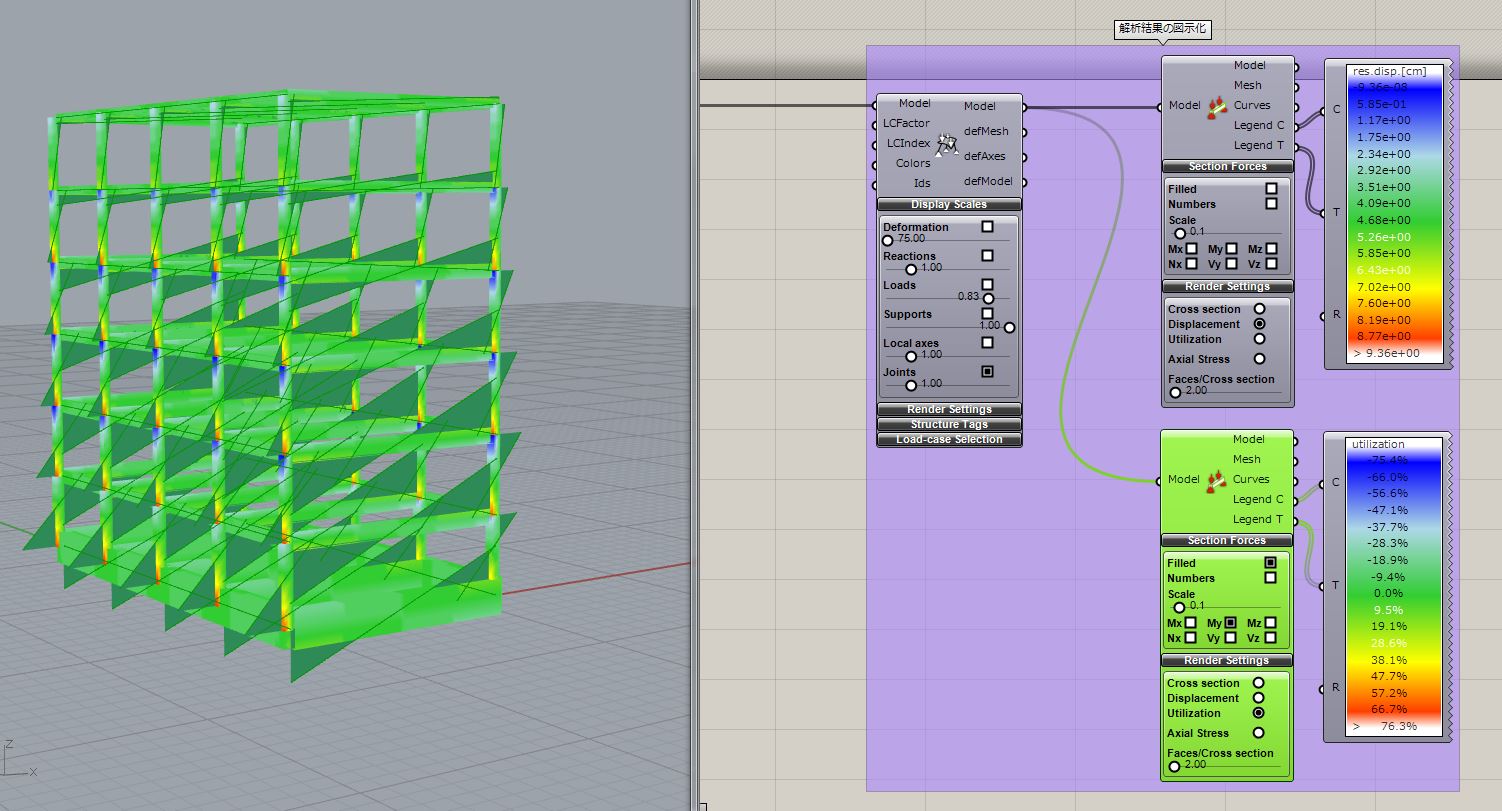Check Numbers in the green BeamView
This screenshot has height=811, width=1502.
click(1271, 578)
